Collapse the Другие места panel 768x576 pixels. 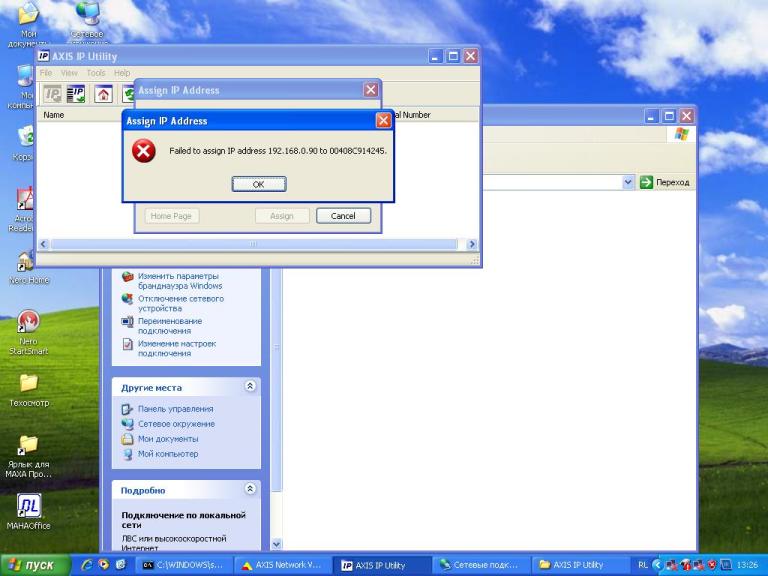(x=250, y=386)
